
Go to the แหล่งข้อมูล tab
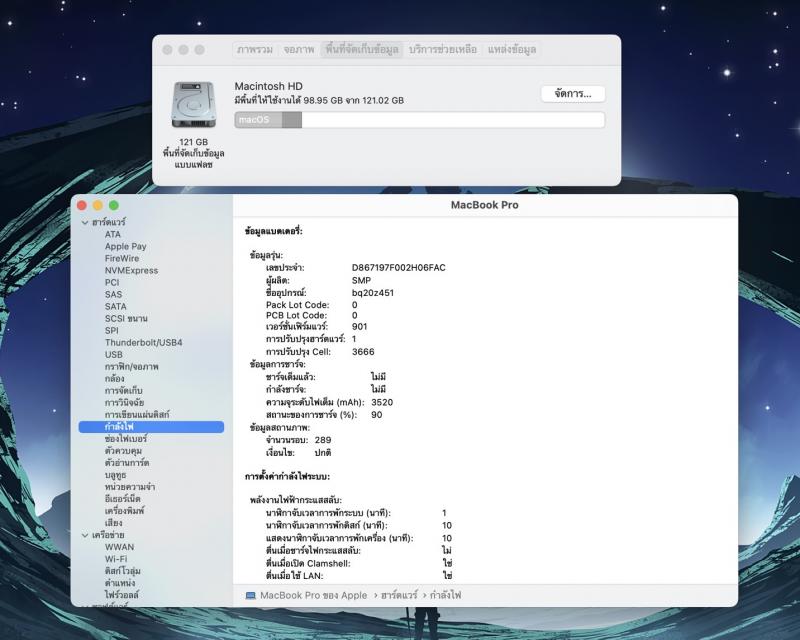[512, 49]
